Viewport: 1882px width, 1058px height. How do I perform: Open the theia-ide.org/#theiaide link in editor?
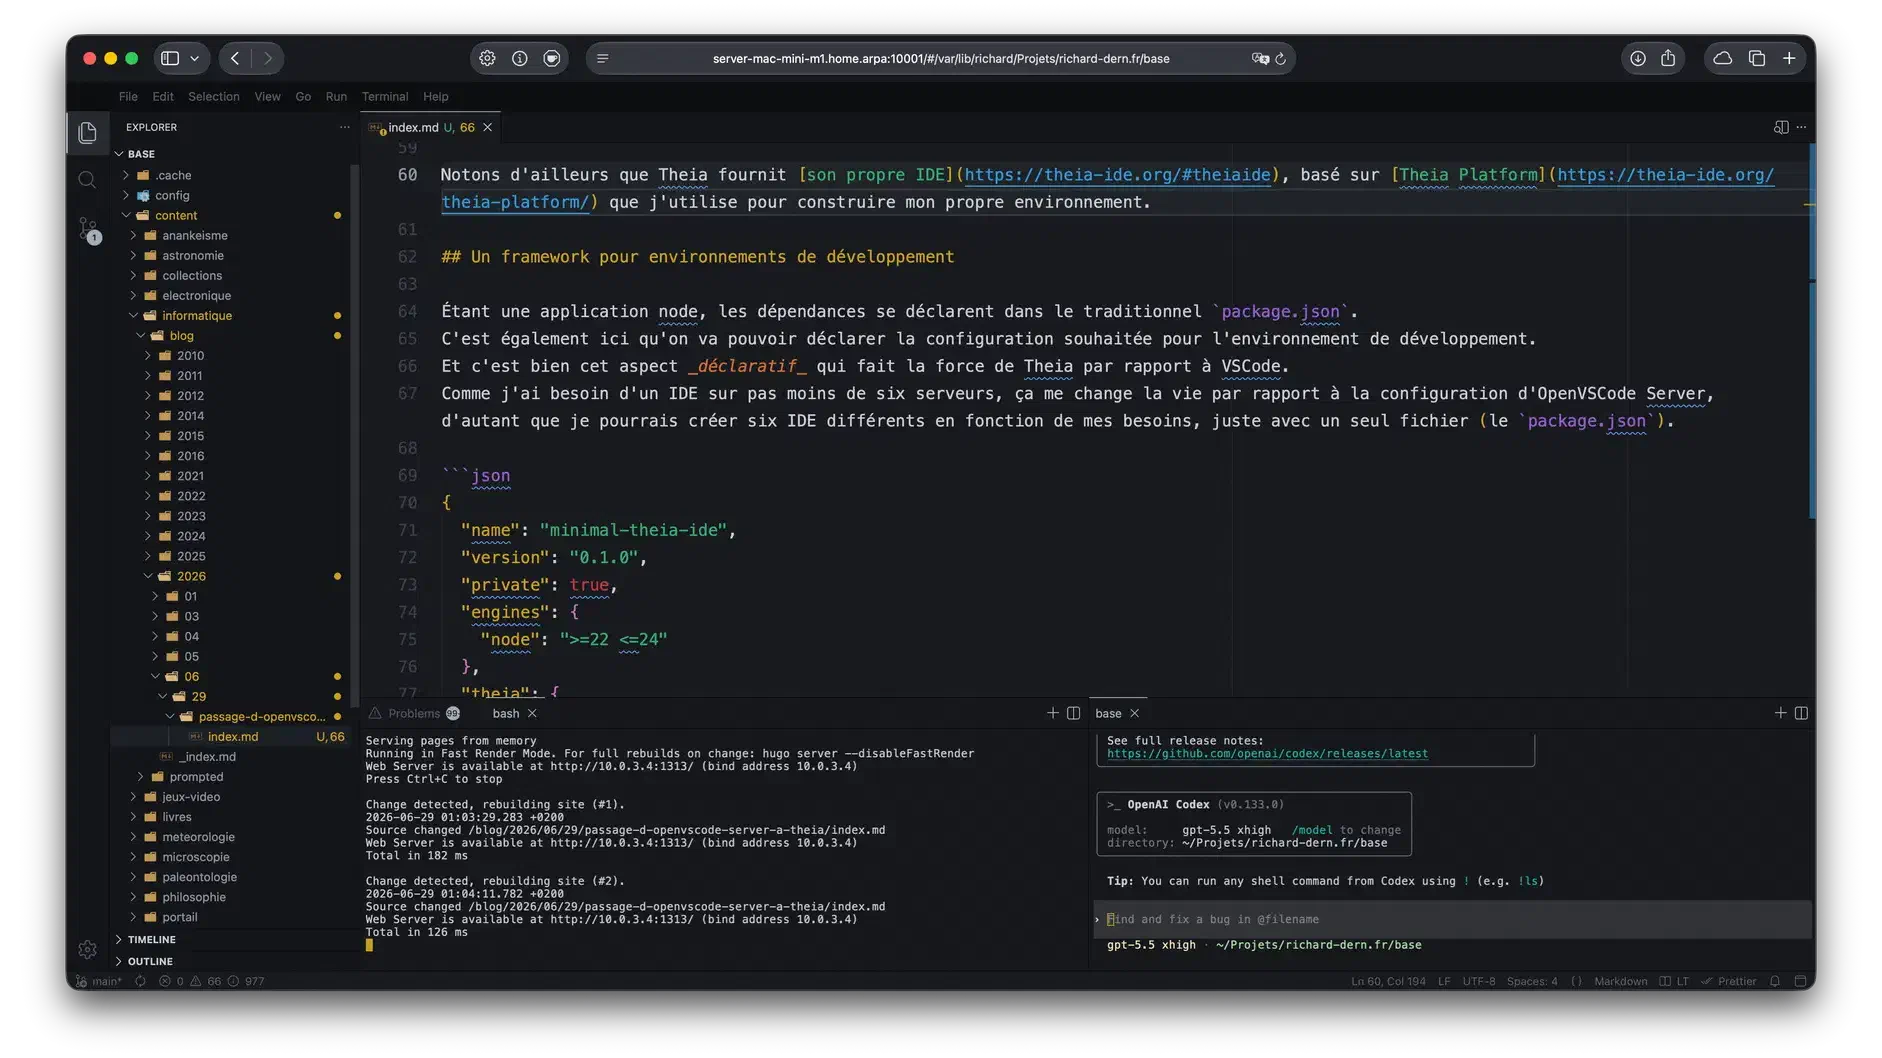coord(1117,174)
